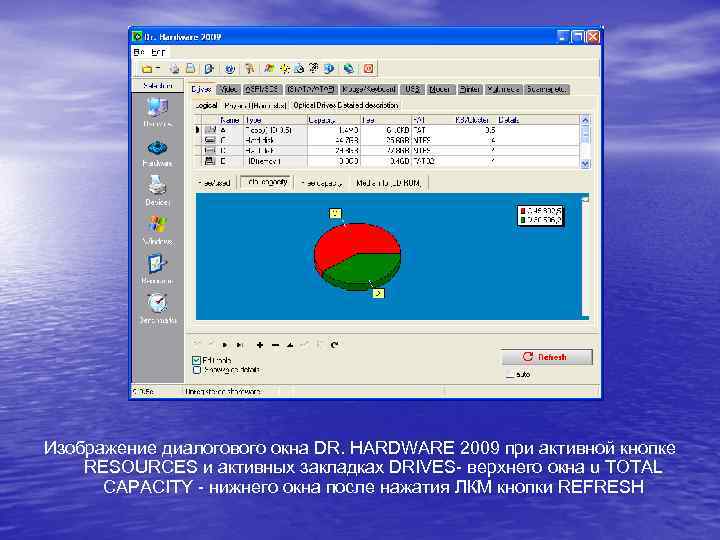Click drives table scrollbar up arrow
Screen dimensions: 720x540
585,120
